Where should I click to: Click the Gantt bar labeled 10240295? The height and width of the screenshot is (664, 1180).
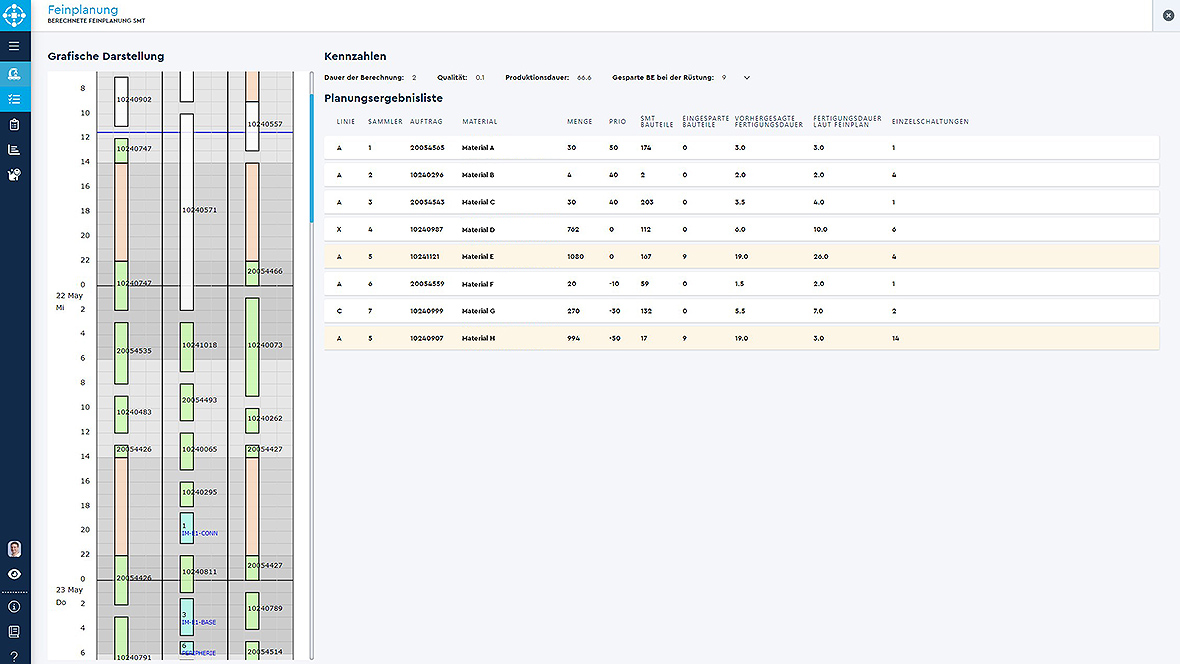(187, 495)
